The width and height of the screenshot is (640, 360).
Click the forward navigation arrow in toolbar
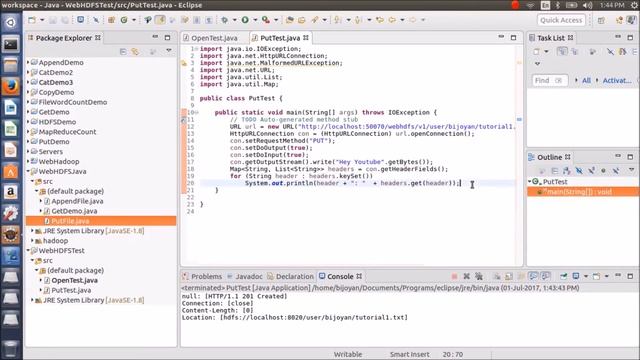pyautogui.click(x=413, y=20)
